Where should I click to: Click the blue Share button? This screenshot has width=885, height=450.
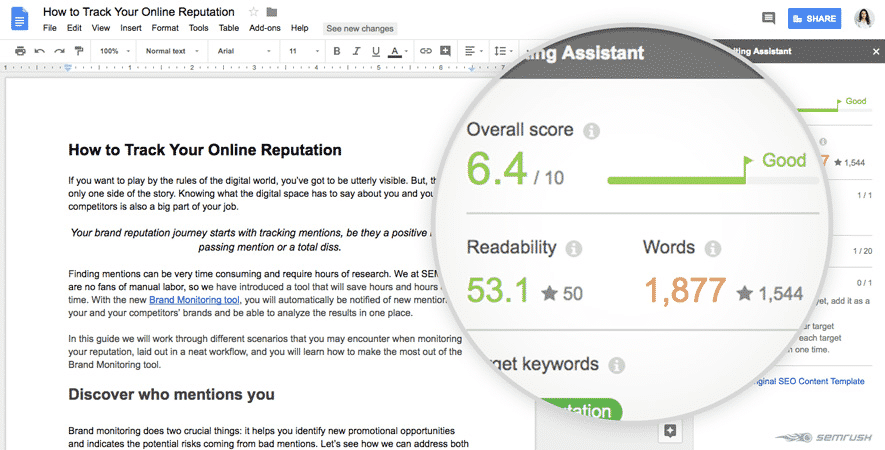(814, 18)
